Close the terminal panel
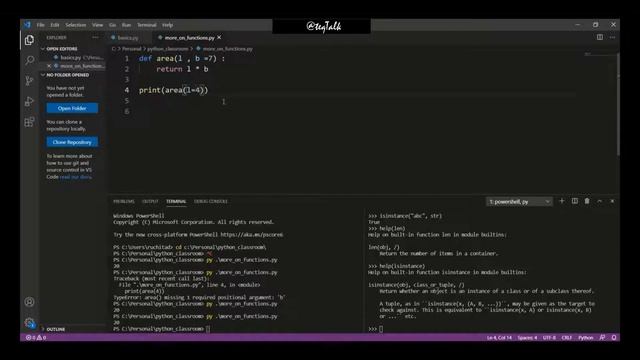Screen dimensions: 640x360 (612, 201)
